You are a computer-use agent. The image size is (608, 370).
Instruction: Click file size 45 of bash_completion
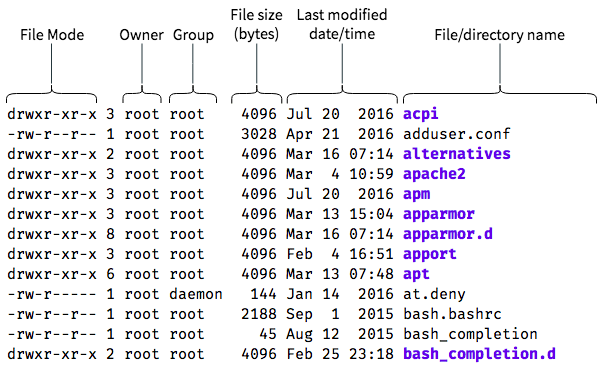pyautogui.click(x=268, y=334)
